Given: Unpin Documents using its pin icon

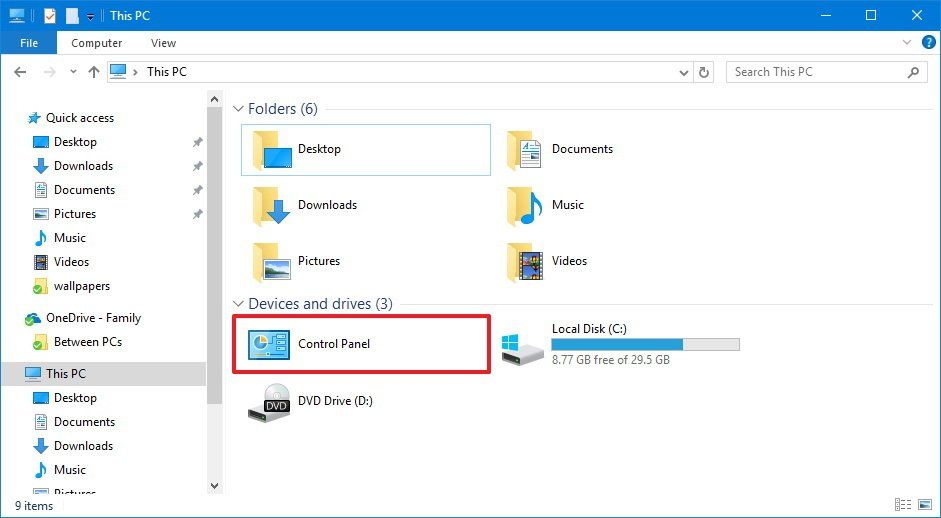Looking at the screenshot, I should pyautogui.click(x=197, y=191).
